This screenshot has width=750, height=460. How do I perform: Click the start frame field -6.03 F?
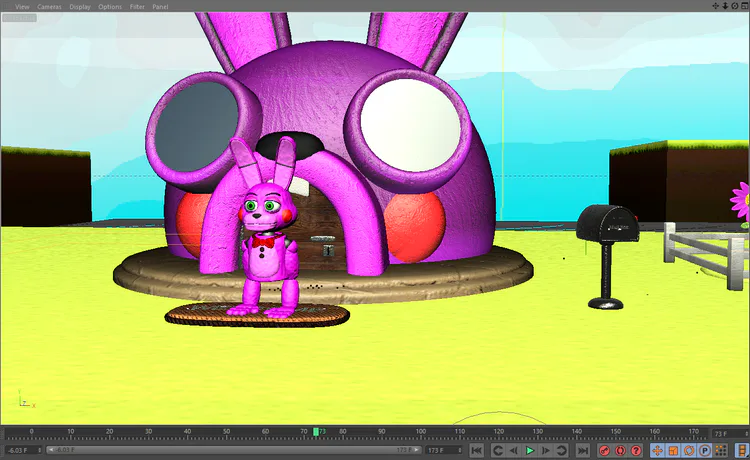[21, 450]
